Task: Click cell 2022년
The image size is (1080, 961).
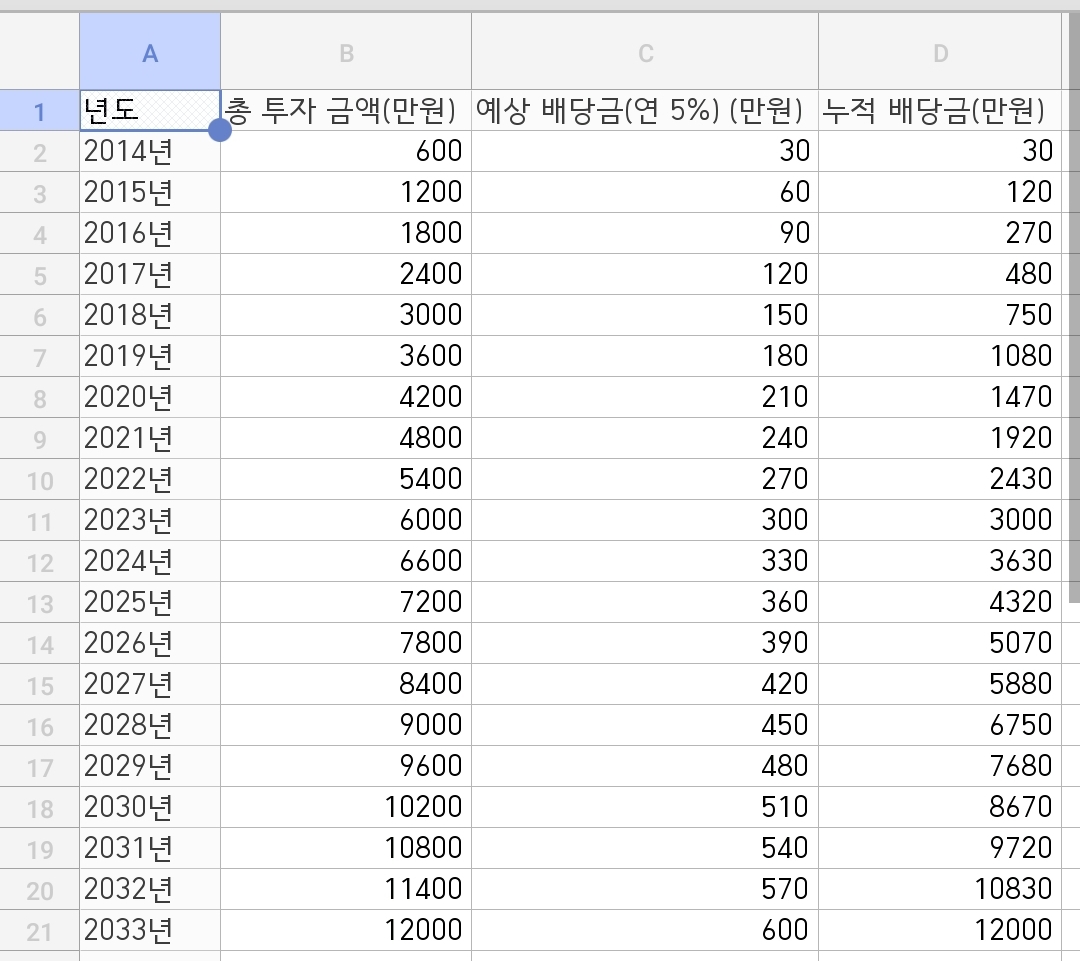Action: coord(150,479)
